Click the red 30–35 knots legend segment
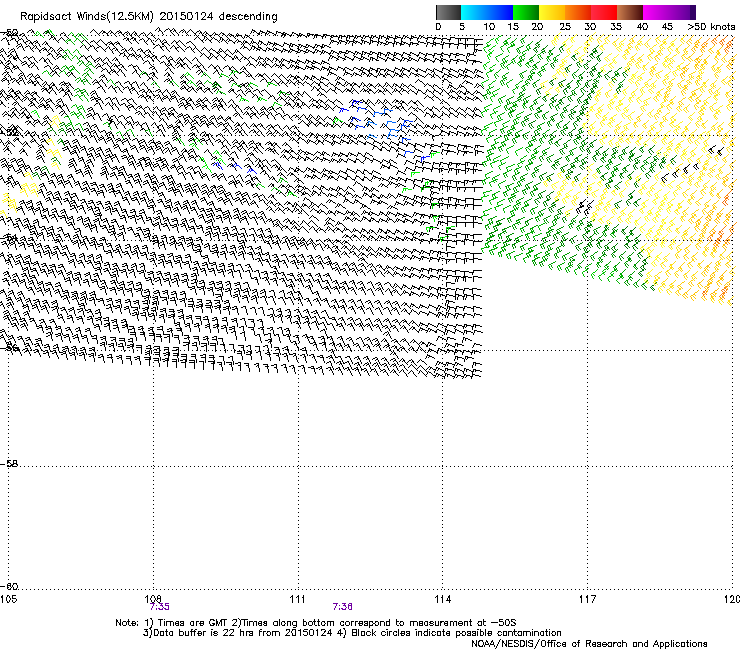 (x=604, y=12)
